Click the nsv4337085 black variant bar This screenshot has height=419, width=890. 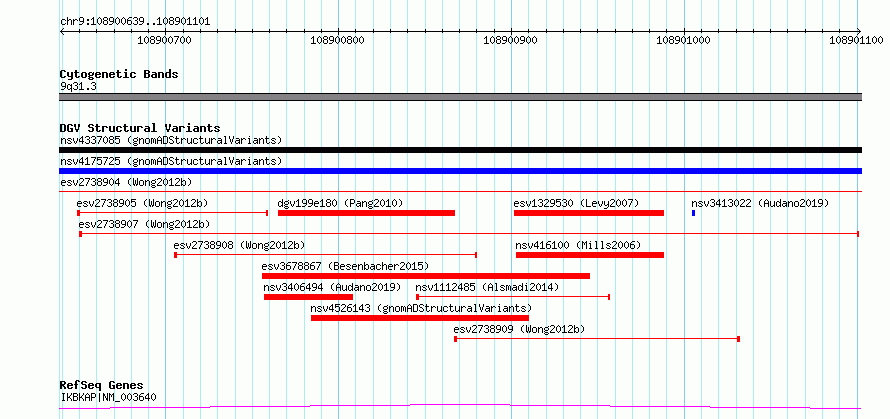(x=460, y=150)
